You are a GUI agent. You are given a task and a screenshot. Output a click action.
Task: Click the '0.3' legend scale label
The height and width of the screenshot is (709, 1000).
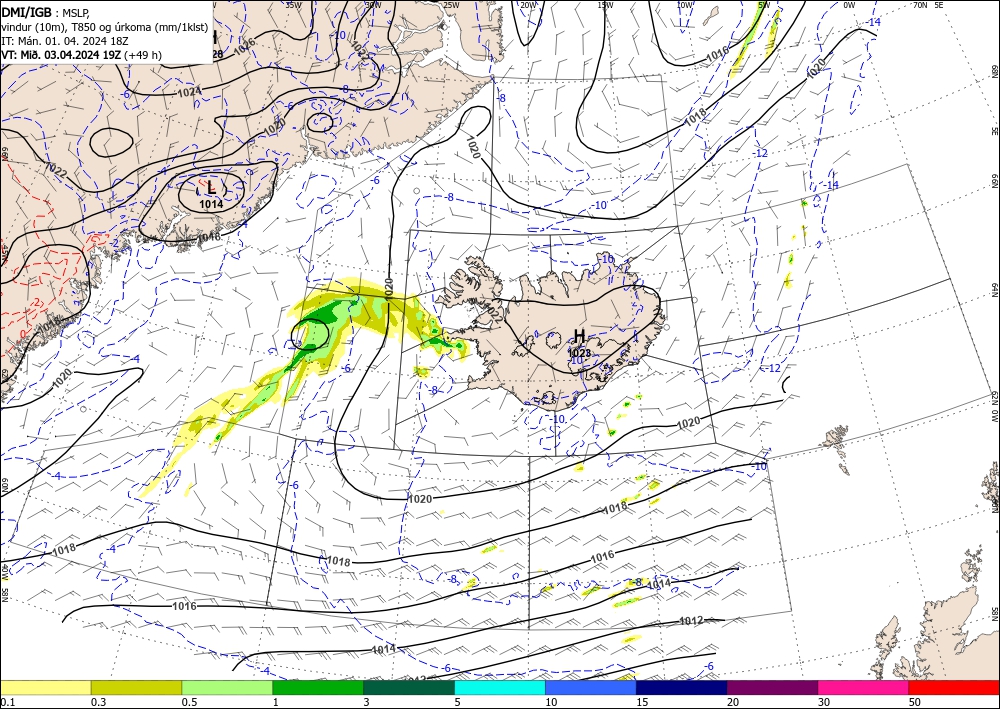[98, 702]
